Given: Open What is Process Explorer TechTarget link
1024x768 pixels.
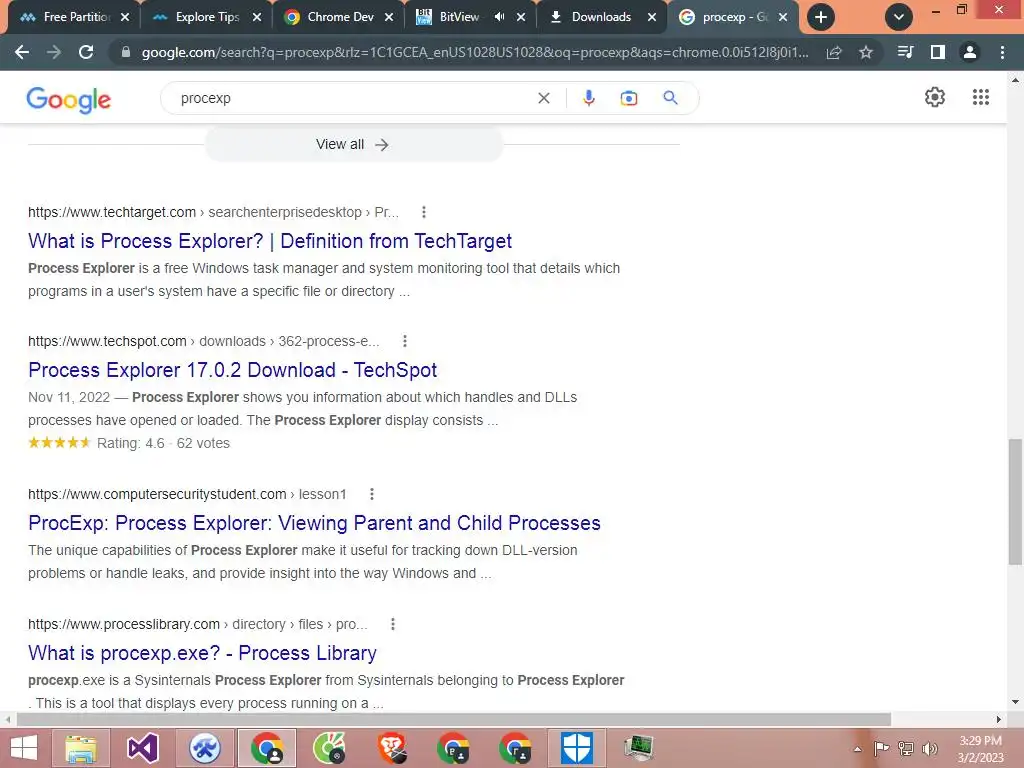Looking at the screenshot, I should point(270,241).
